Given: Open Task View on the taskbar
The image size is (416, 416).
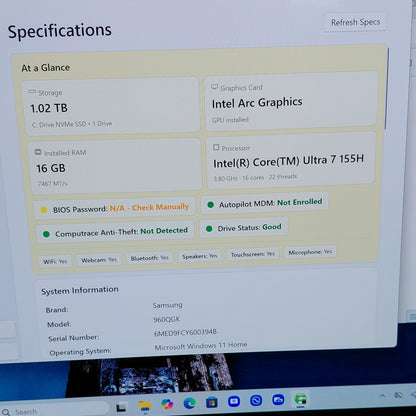Looking at the screenshot, I should click(x=121, y=407).
